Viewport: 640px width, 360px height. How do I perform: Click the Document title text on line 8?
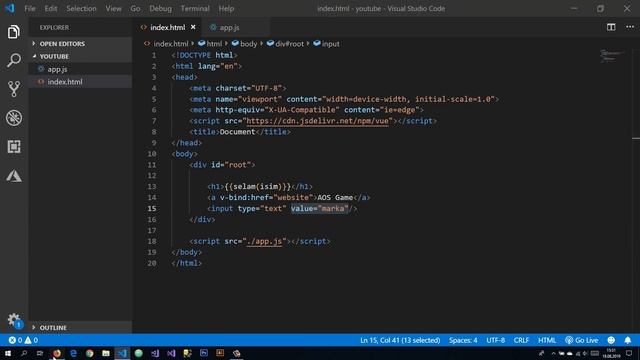[237, 132]
